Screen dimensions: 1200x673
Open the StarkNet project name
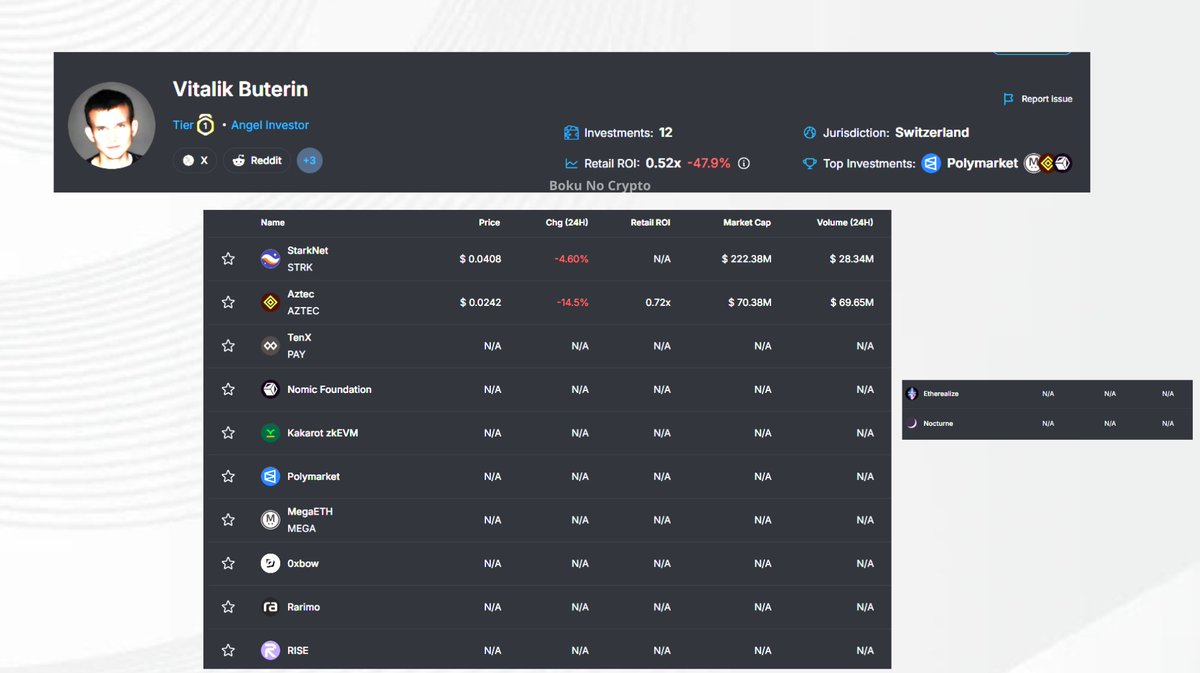click(x=307, y=251)
